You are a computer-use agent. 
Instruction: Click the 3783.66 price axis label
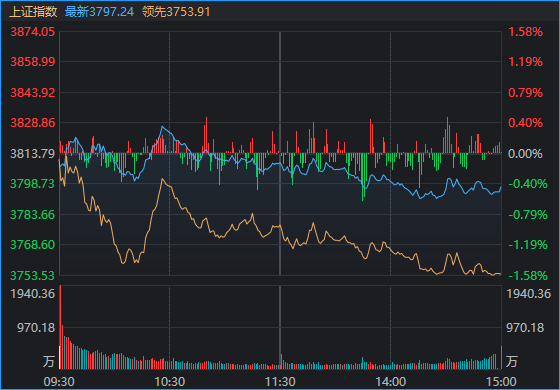[33, 215]
